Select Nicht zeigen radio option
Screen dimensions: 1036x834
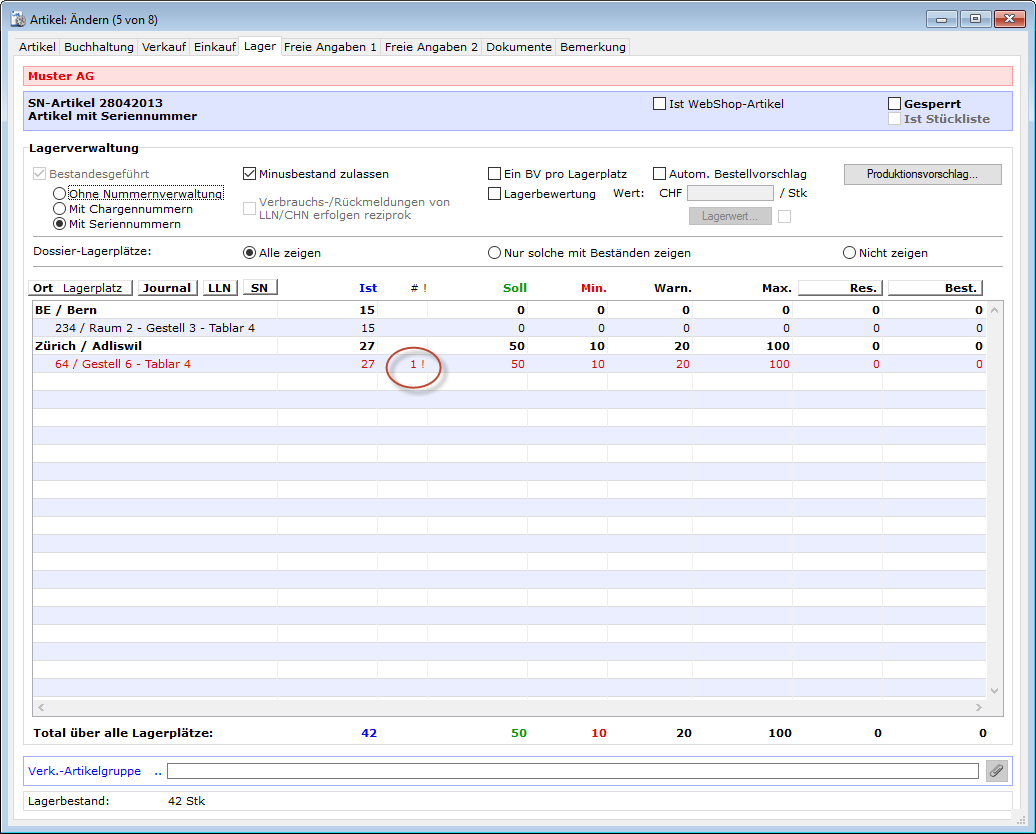850,253
